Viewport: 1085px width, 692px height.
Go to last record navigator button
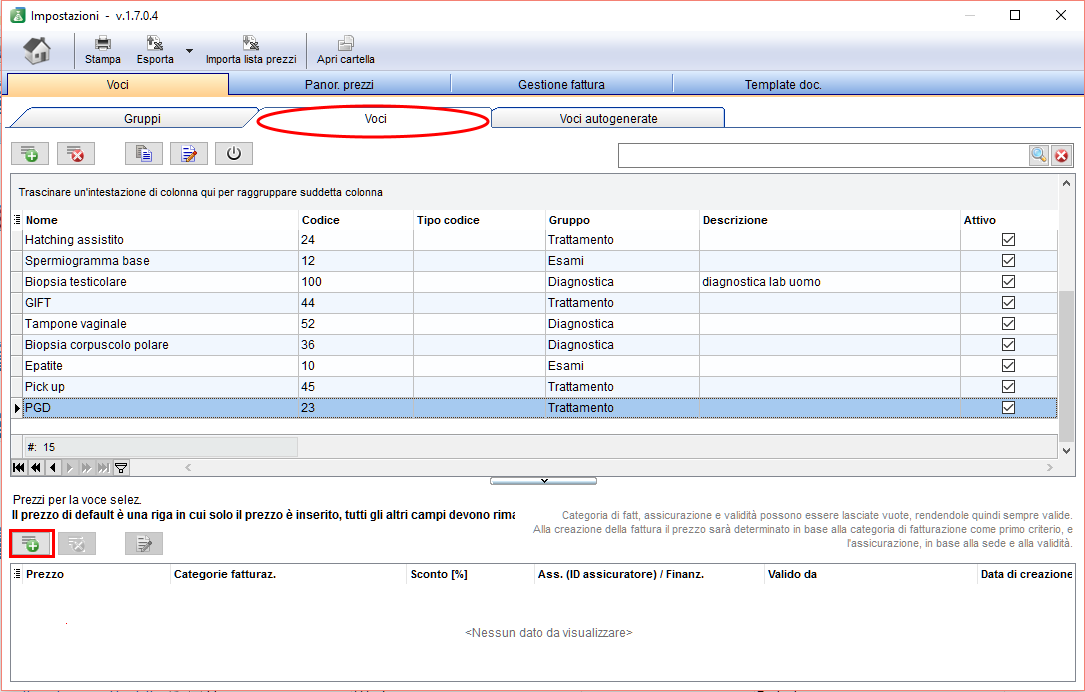(x=103, y=468)
